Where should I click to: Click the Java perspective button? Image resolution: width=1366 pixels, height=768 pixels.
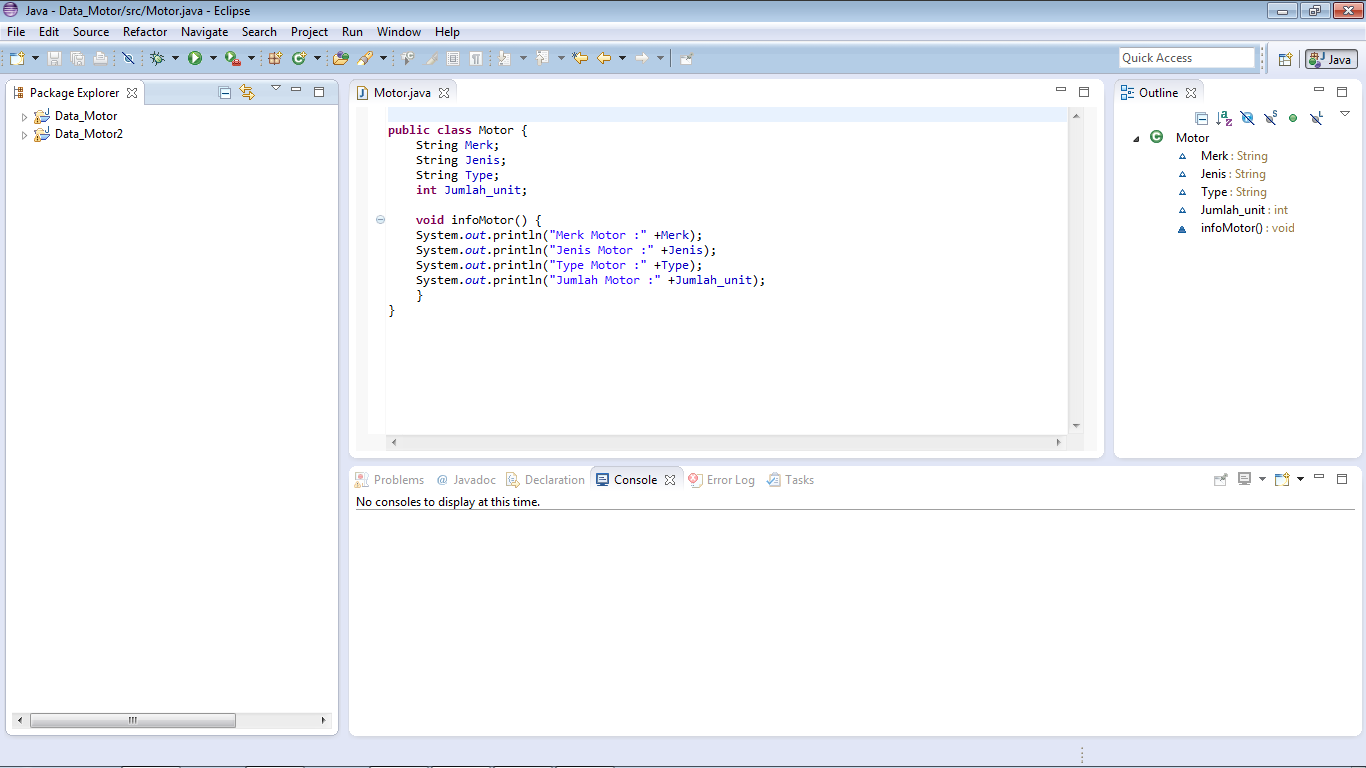point(1331,58)
